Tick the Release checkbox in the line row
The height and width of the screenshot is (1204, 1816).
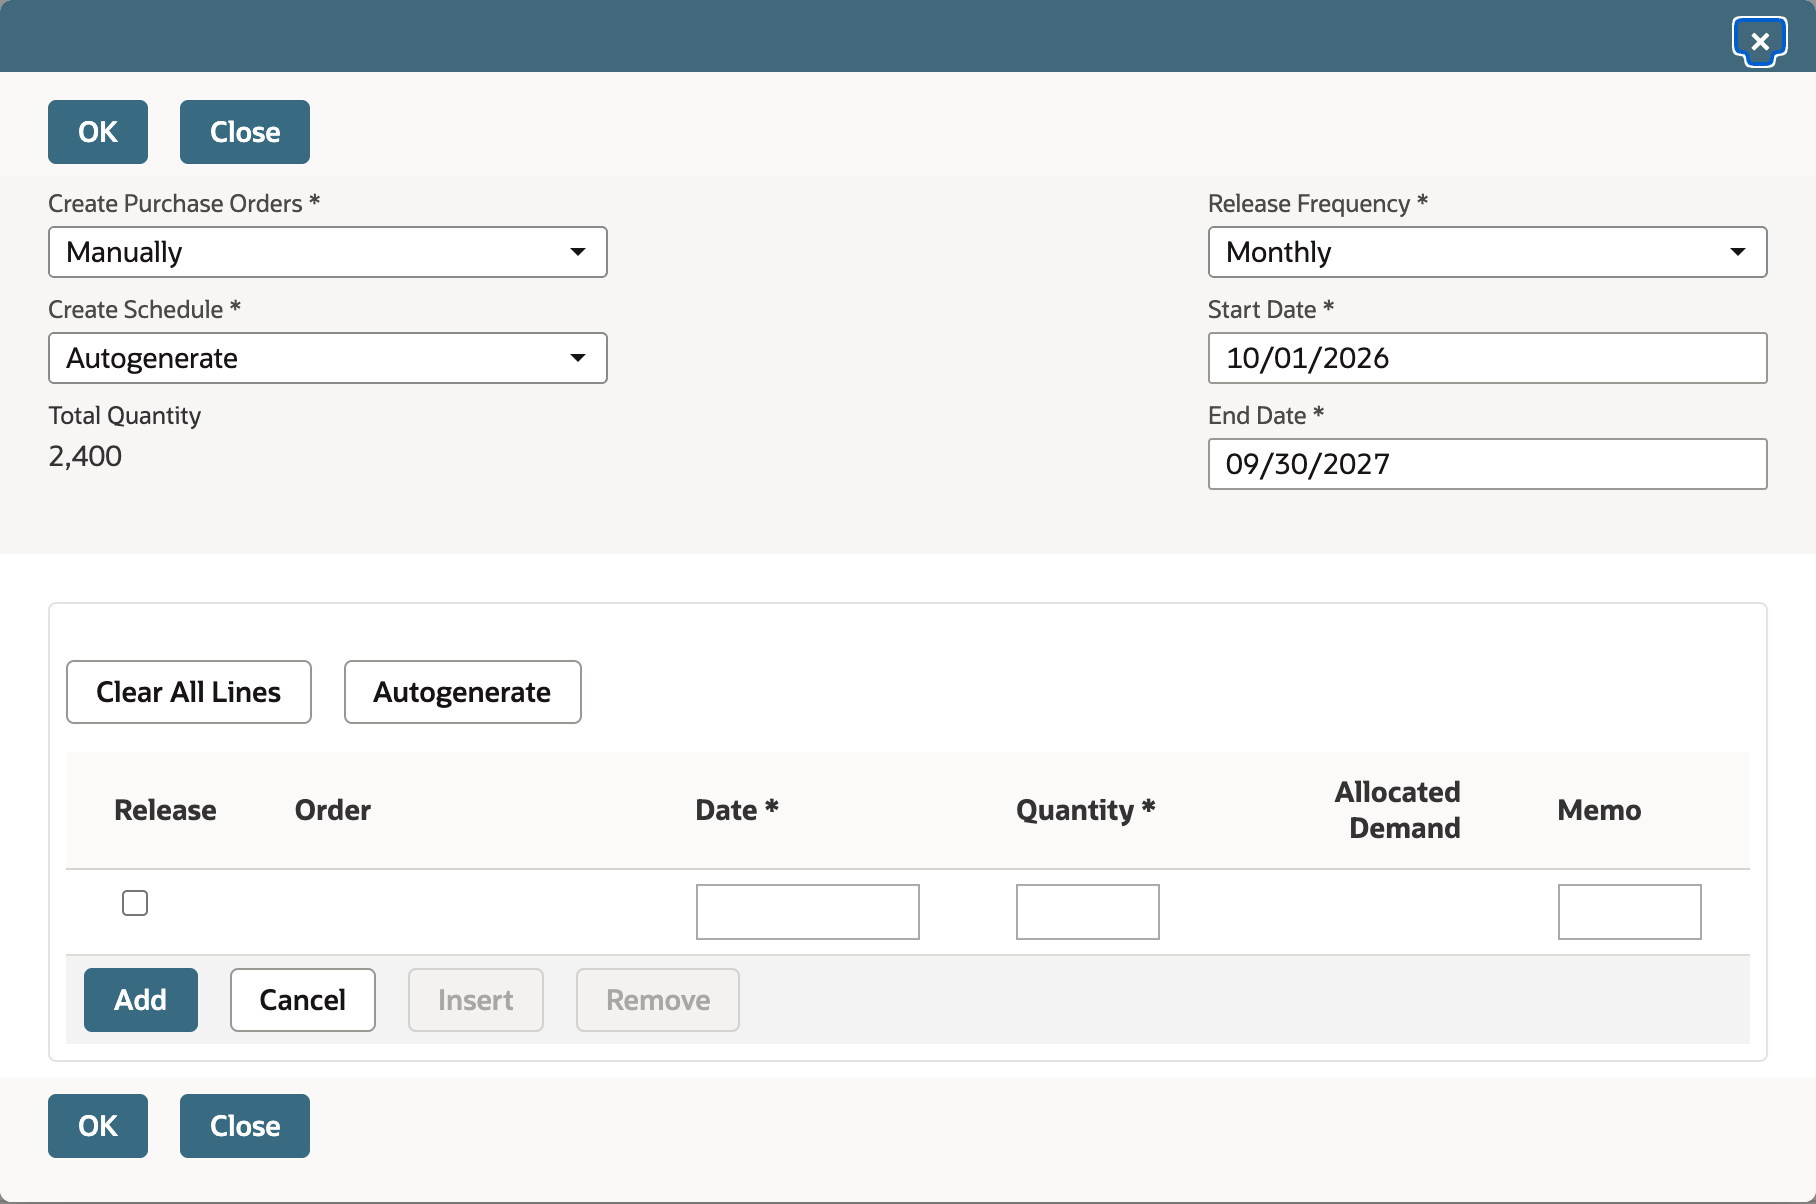coord(135,903)
